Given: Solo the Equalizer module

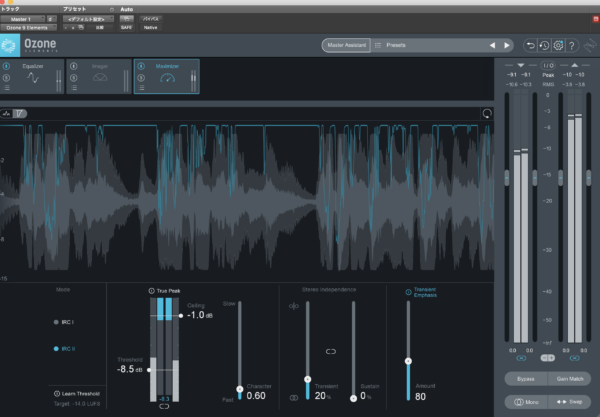Looking at the screenshot, I should click(x=6, y=78).
